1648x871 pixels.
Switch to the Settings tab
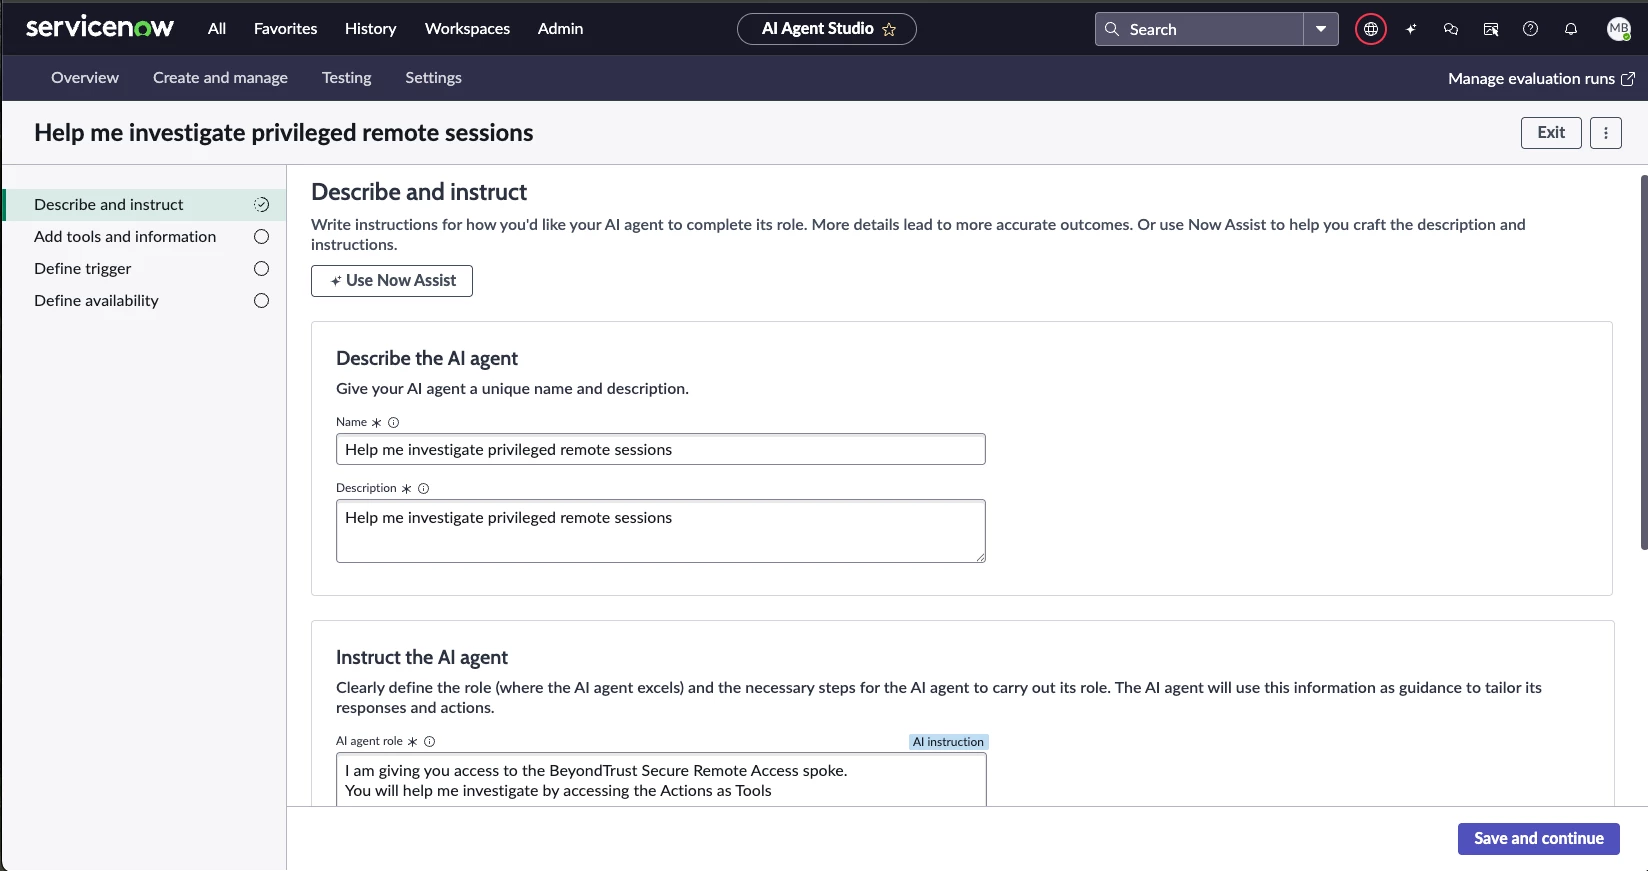point(433,78)
